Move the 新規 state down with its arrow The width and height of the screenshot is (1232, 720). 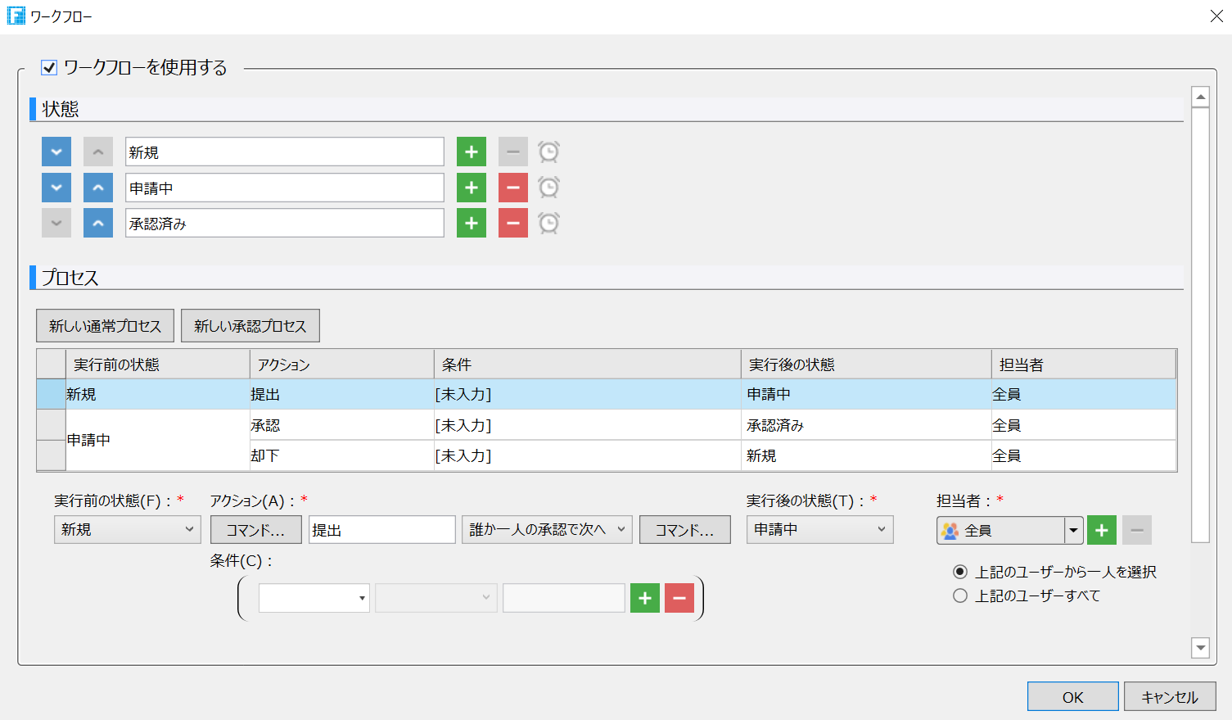(x=56, y=152)
